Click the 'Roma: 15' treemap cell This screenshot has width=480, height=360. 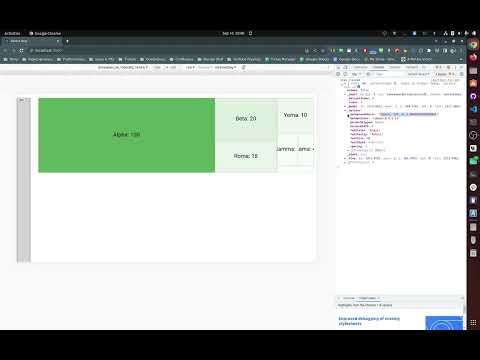click(246, 156)
